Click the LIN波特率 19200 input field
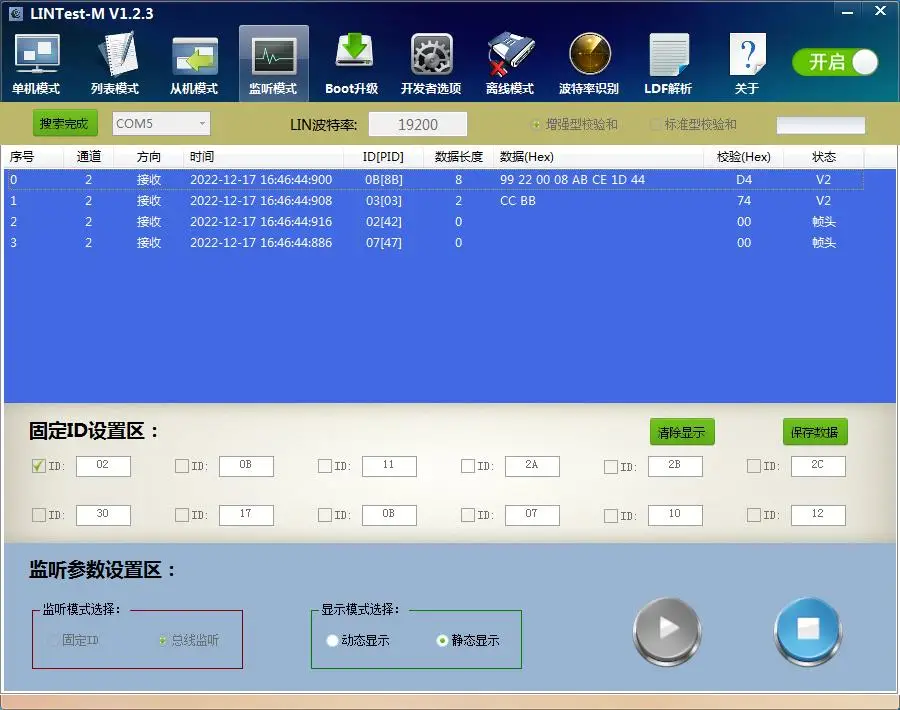This screenshot has height=710, width=900. 418,125
